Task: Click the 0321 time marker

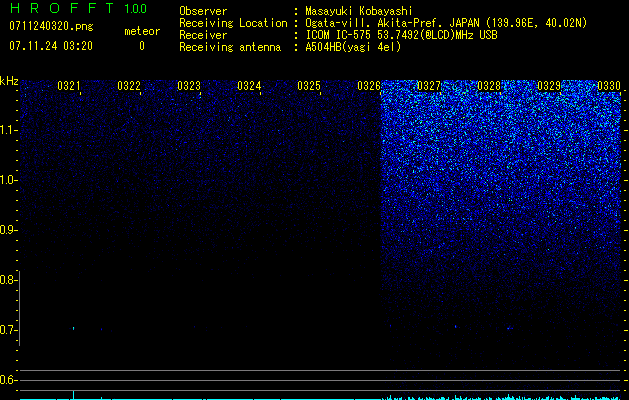Action: click(69, 86)
